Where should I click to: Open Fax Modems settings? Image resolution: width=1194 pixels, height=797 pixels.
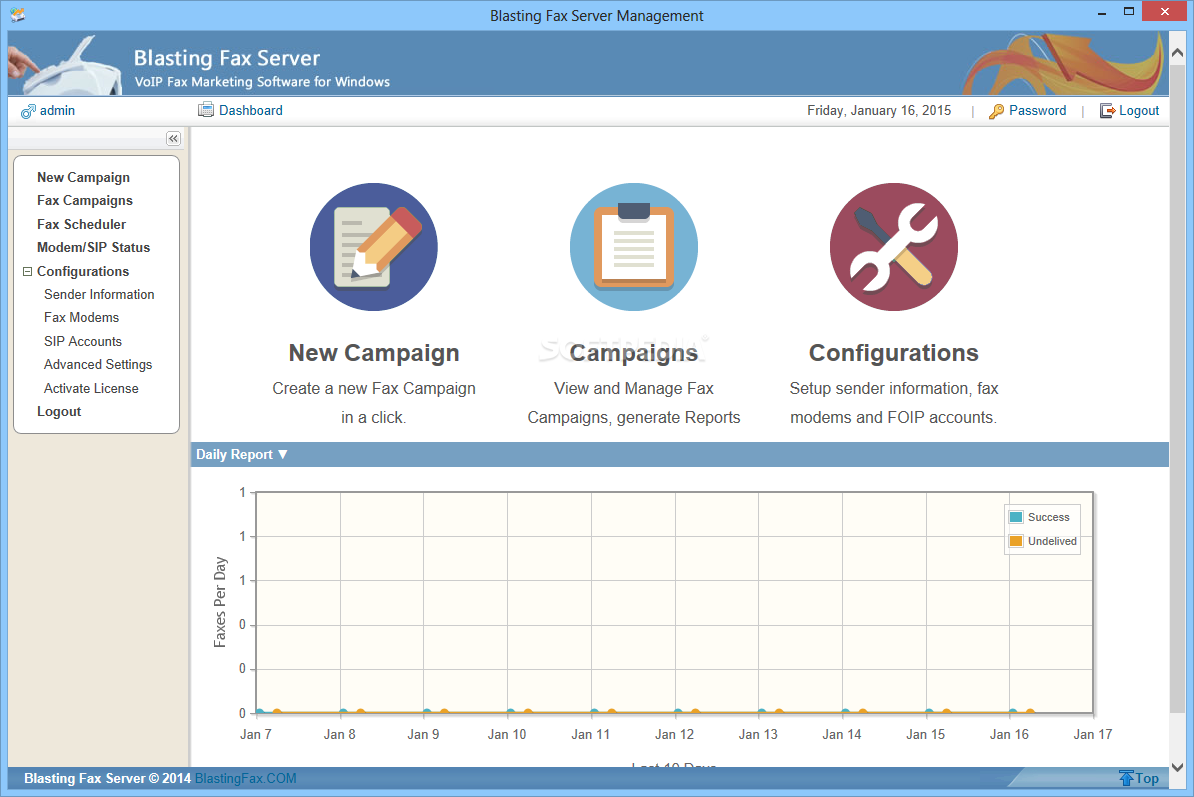(81, 317)
